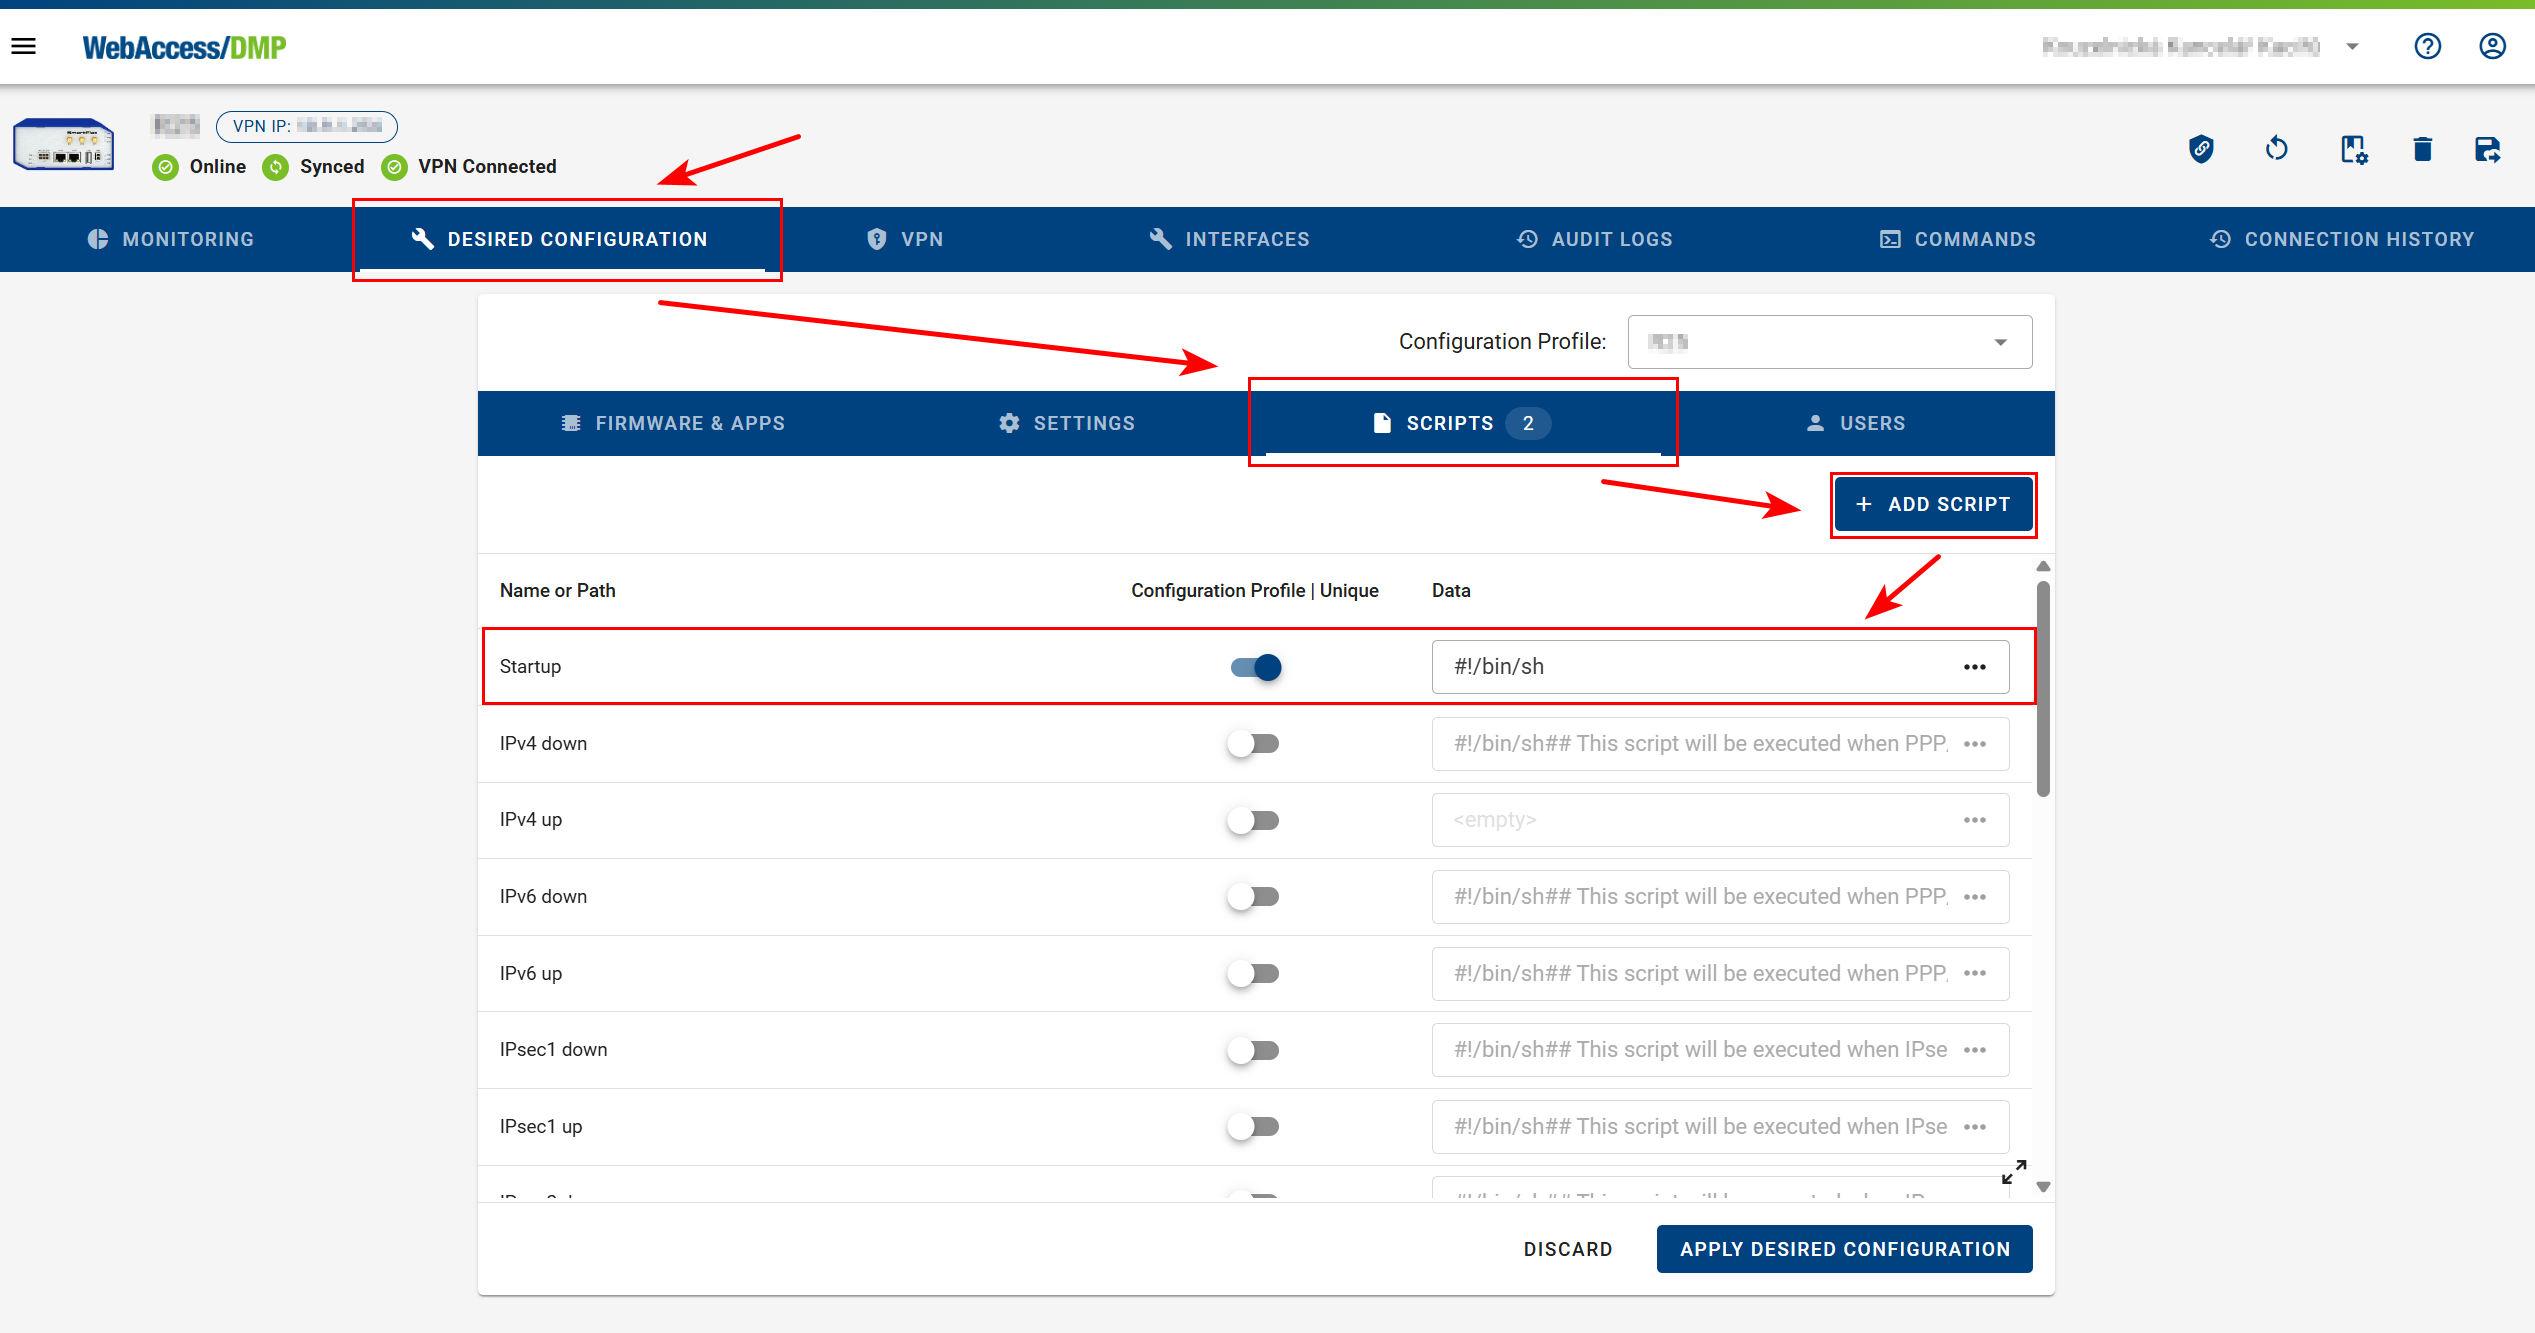The image size is (2535, 1333).
Task: Open the Configuration Profile dropdown
Action: [1829, 342]
